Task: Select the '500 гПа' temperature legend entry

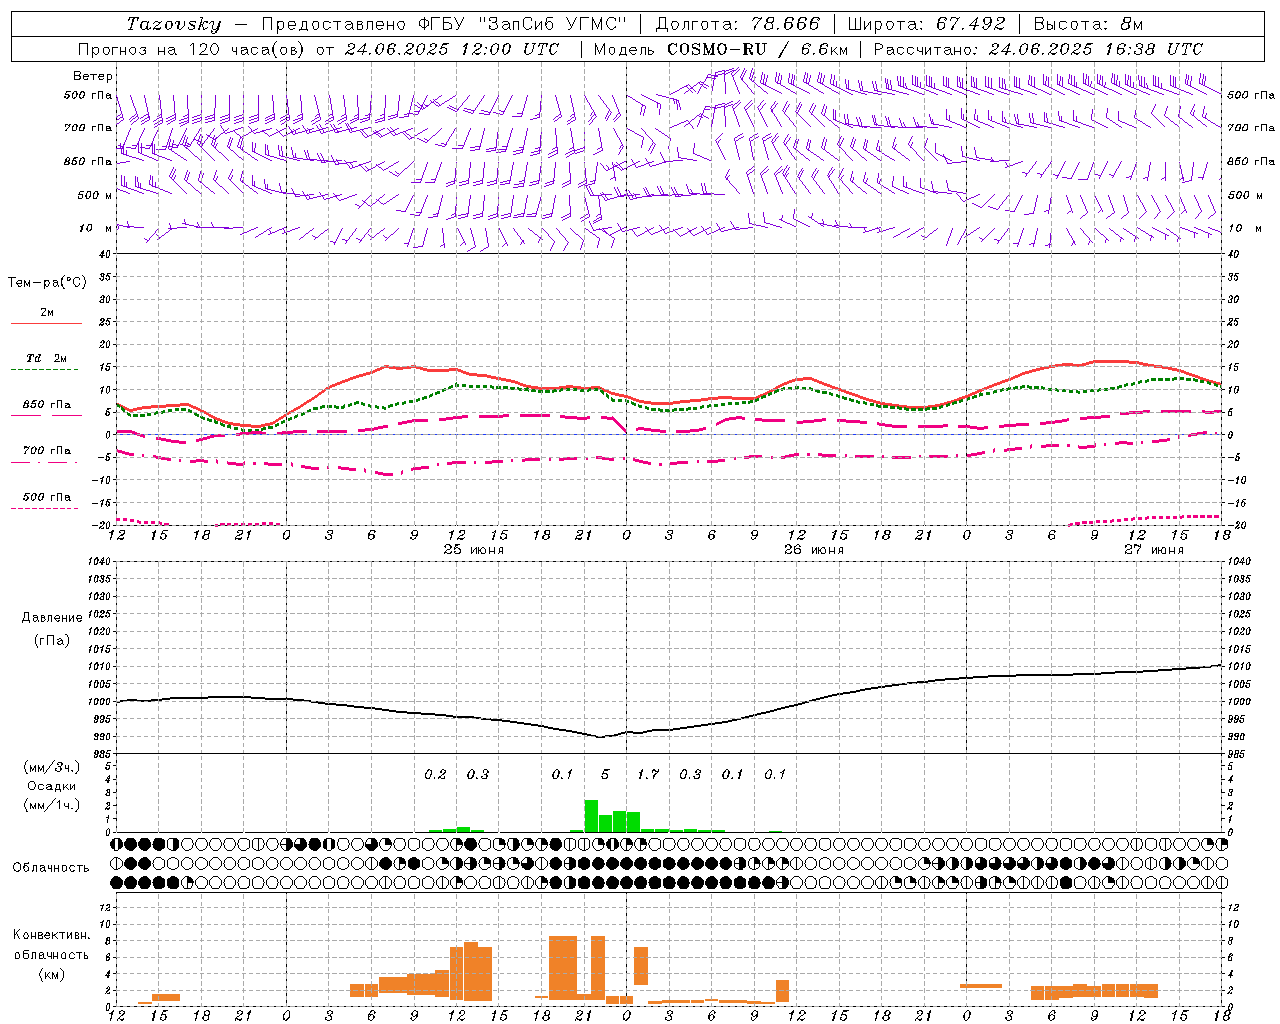Action: click(46, 497)
